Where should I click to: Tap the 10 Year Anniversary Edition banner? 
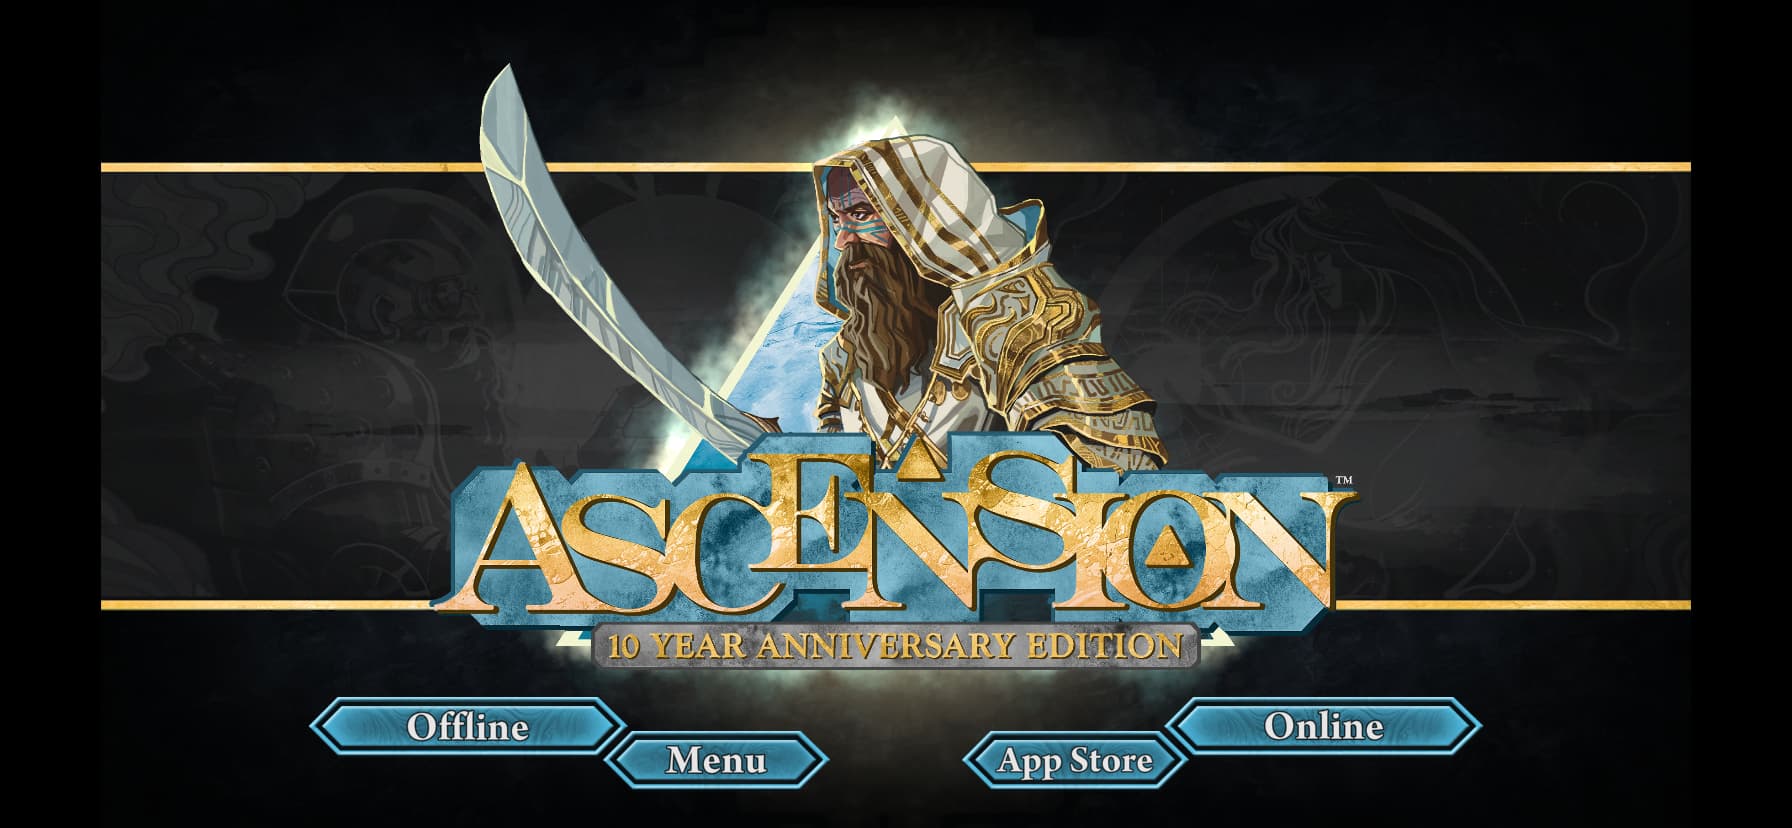(x=895, y=644)
